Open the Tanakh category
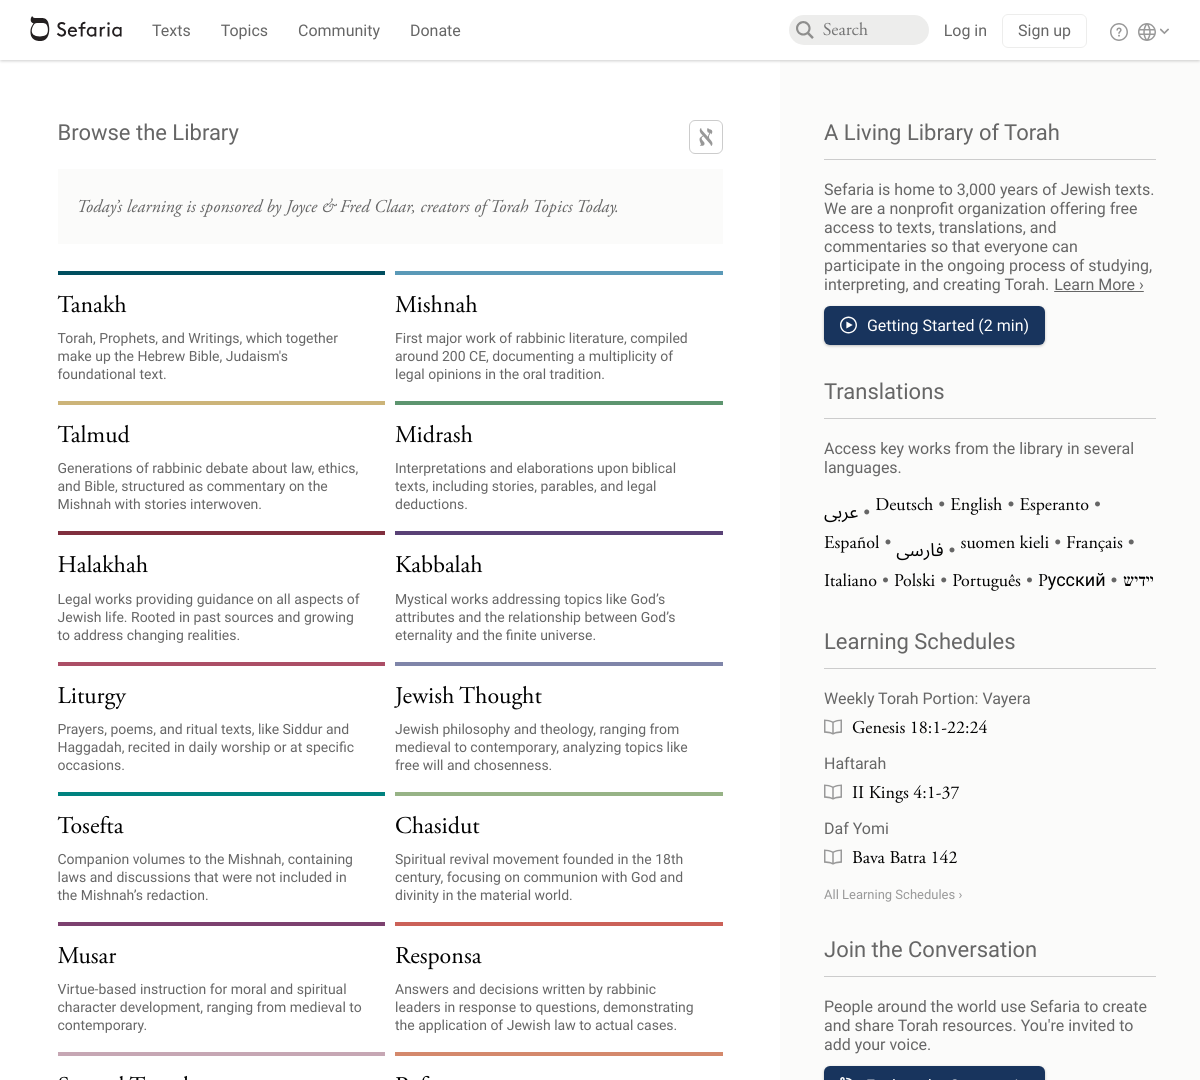 (92, 305)
